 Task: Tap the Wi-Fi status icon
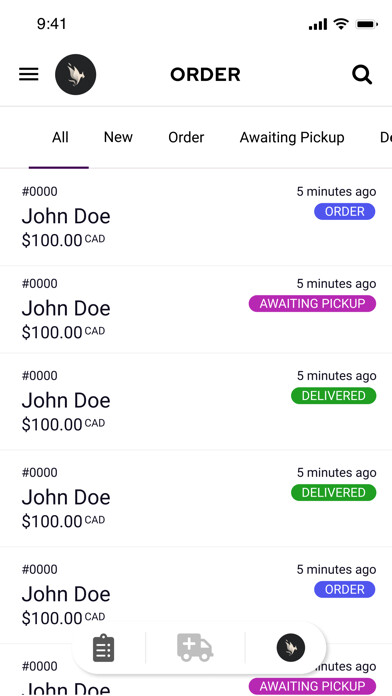pos(341,24)
